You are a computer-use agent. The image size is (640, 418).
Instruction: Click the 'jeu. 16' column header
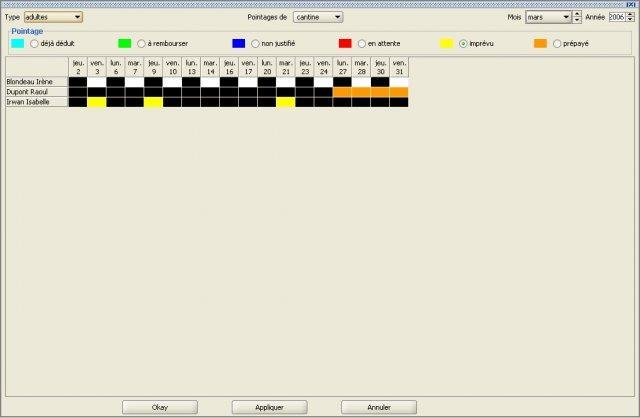pos(229,67)
